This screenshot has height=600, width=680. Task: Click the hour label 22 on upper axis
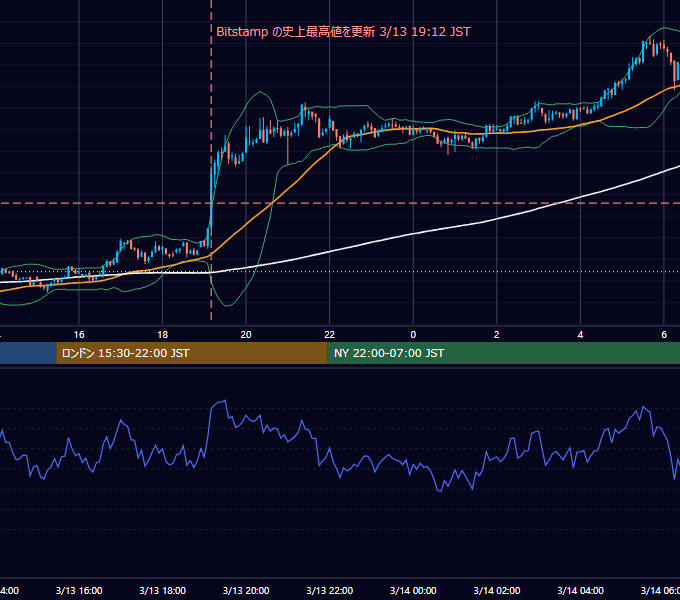coord(330,334)
